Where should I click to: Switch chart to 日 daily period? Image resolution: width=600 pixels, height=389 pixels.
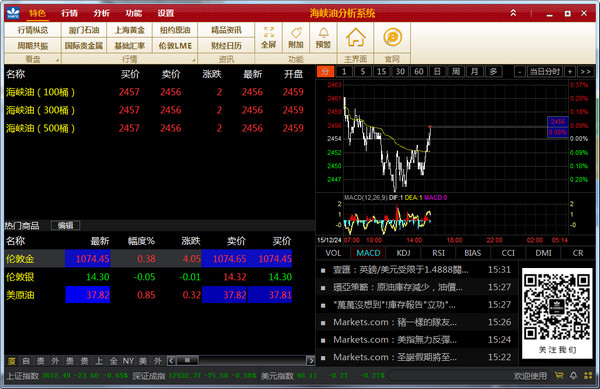[x=437, y=72]
